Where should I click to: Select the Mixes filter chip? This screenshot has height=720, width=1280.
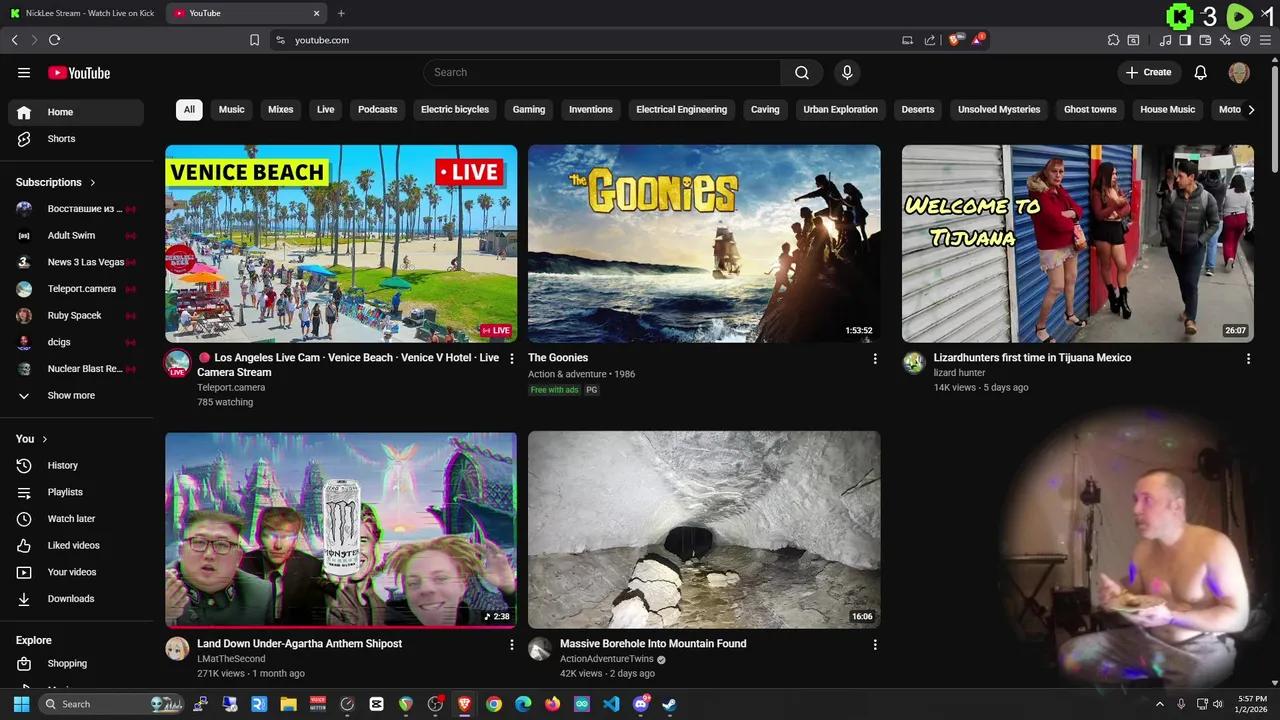[281, 109]
